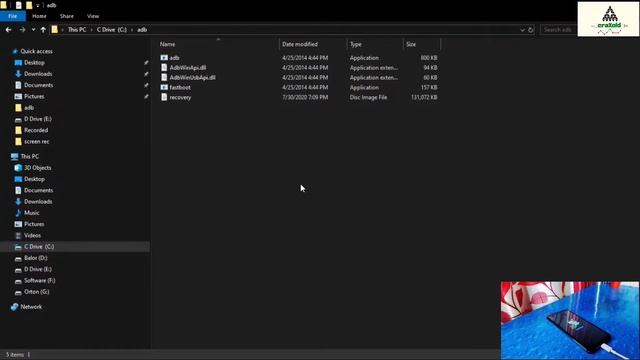Screen dimensions: 640x360
Task: Select This PC in navigation pane
Action: pos(29,156)
